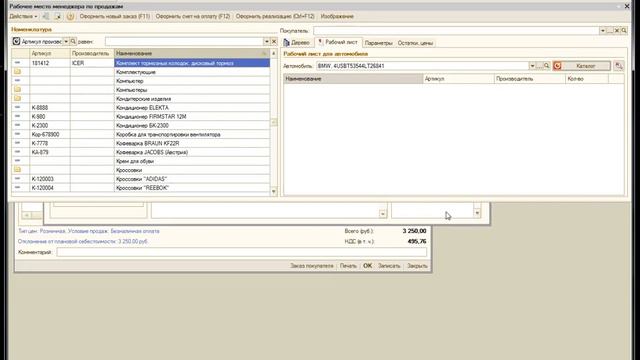Select row with article 181412
The width and height of the screenshot is (640, 360).
[141, 63]
